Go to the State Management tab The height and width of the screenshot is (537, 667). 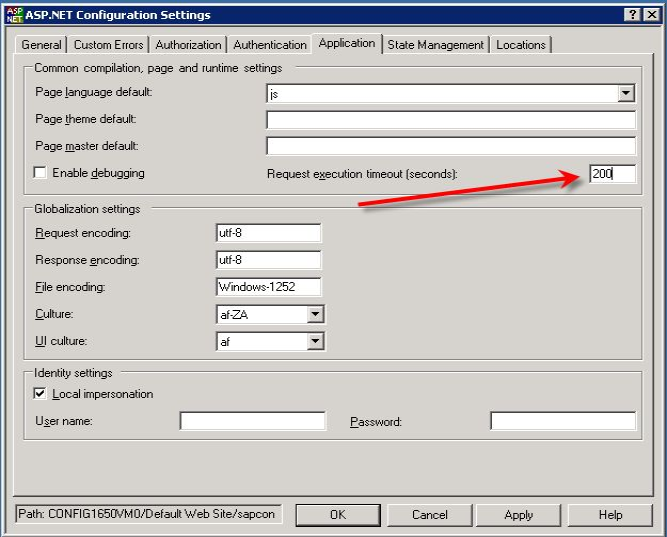click(x=435, y=45)
